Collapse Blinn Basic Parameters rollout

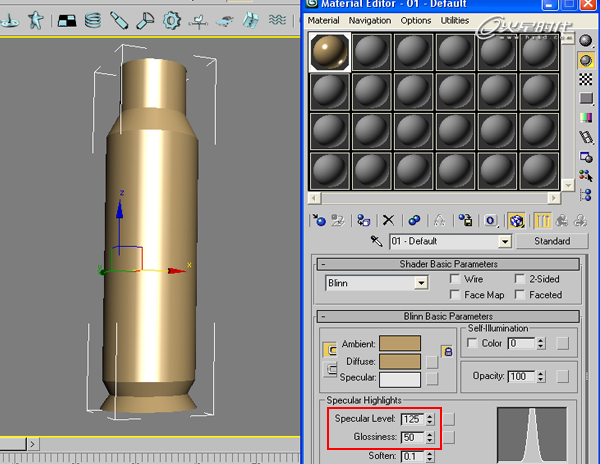pyautogui.click(x=448, y=316)
